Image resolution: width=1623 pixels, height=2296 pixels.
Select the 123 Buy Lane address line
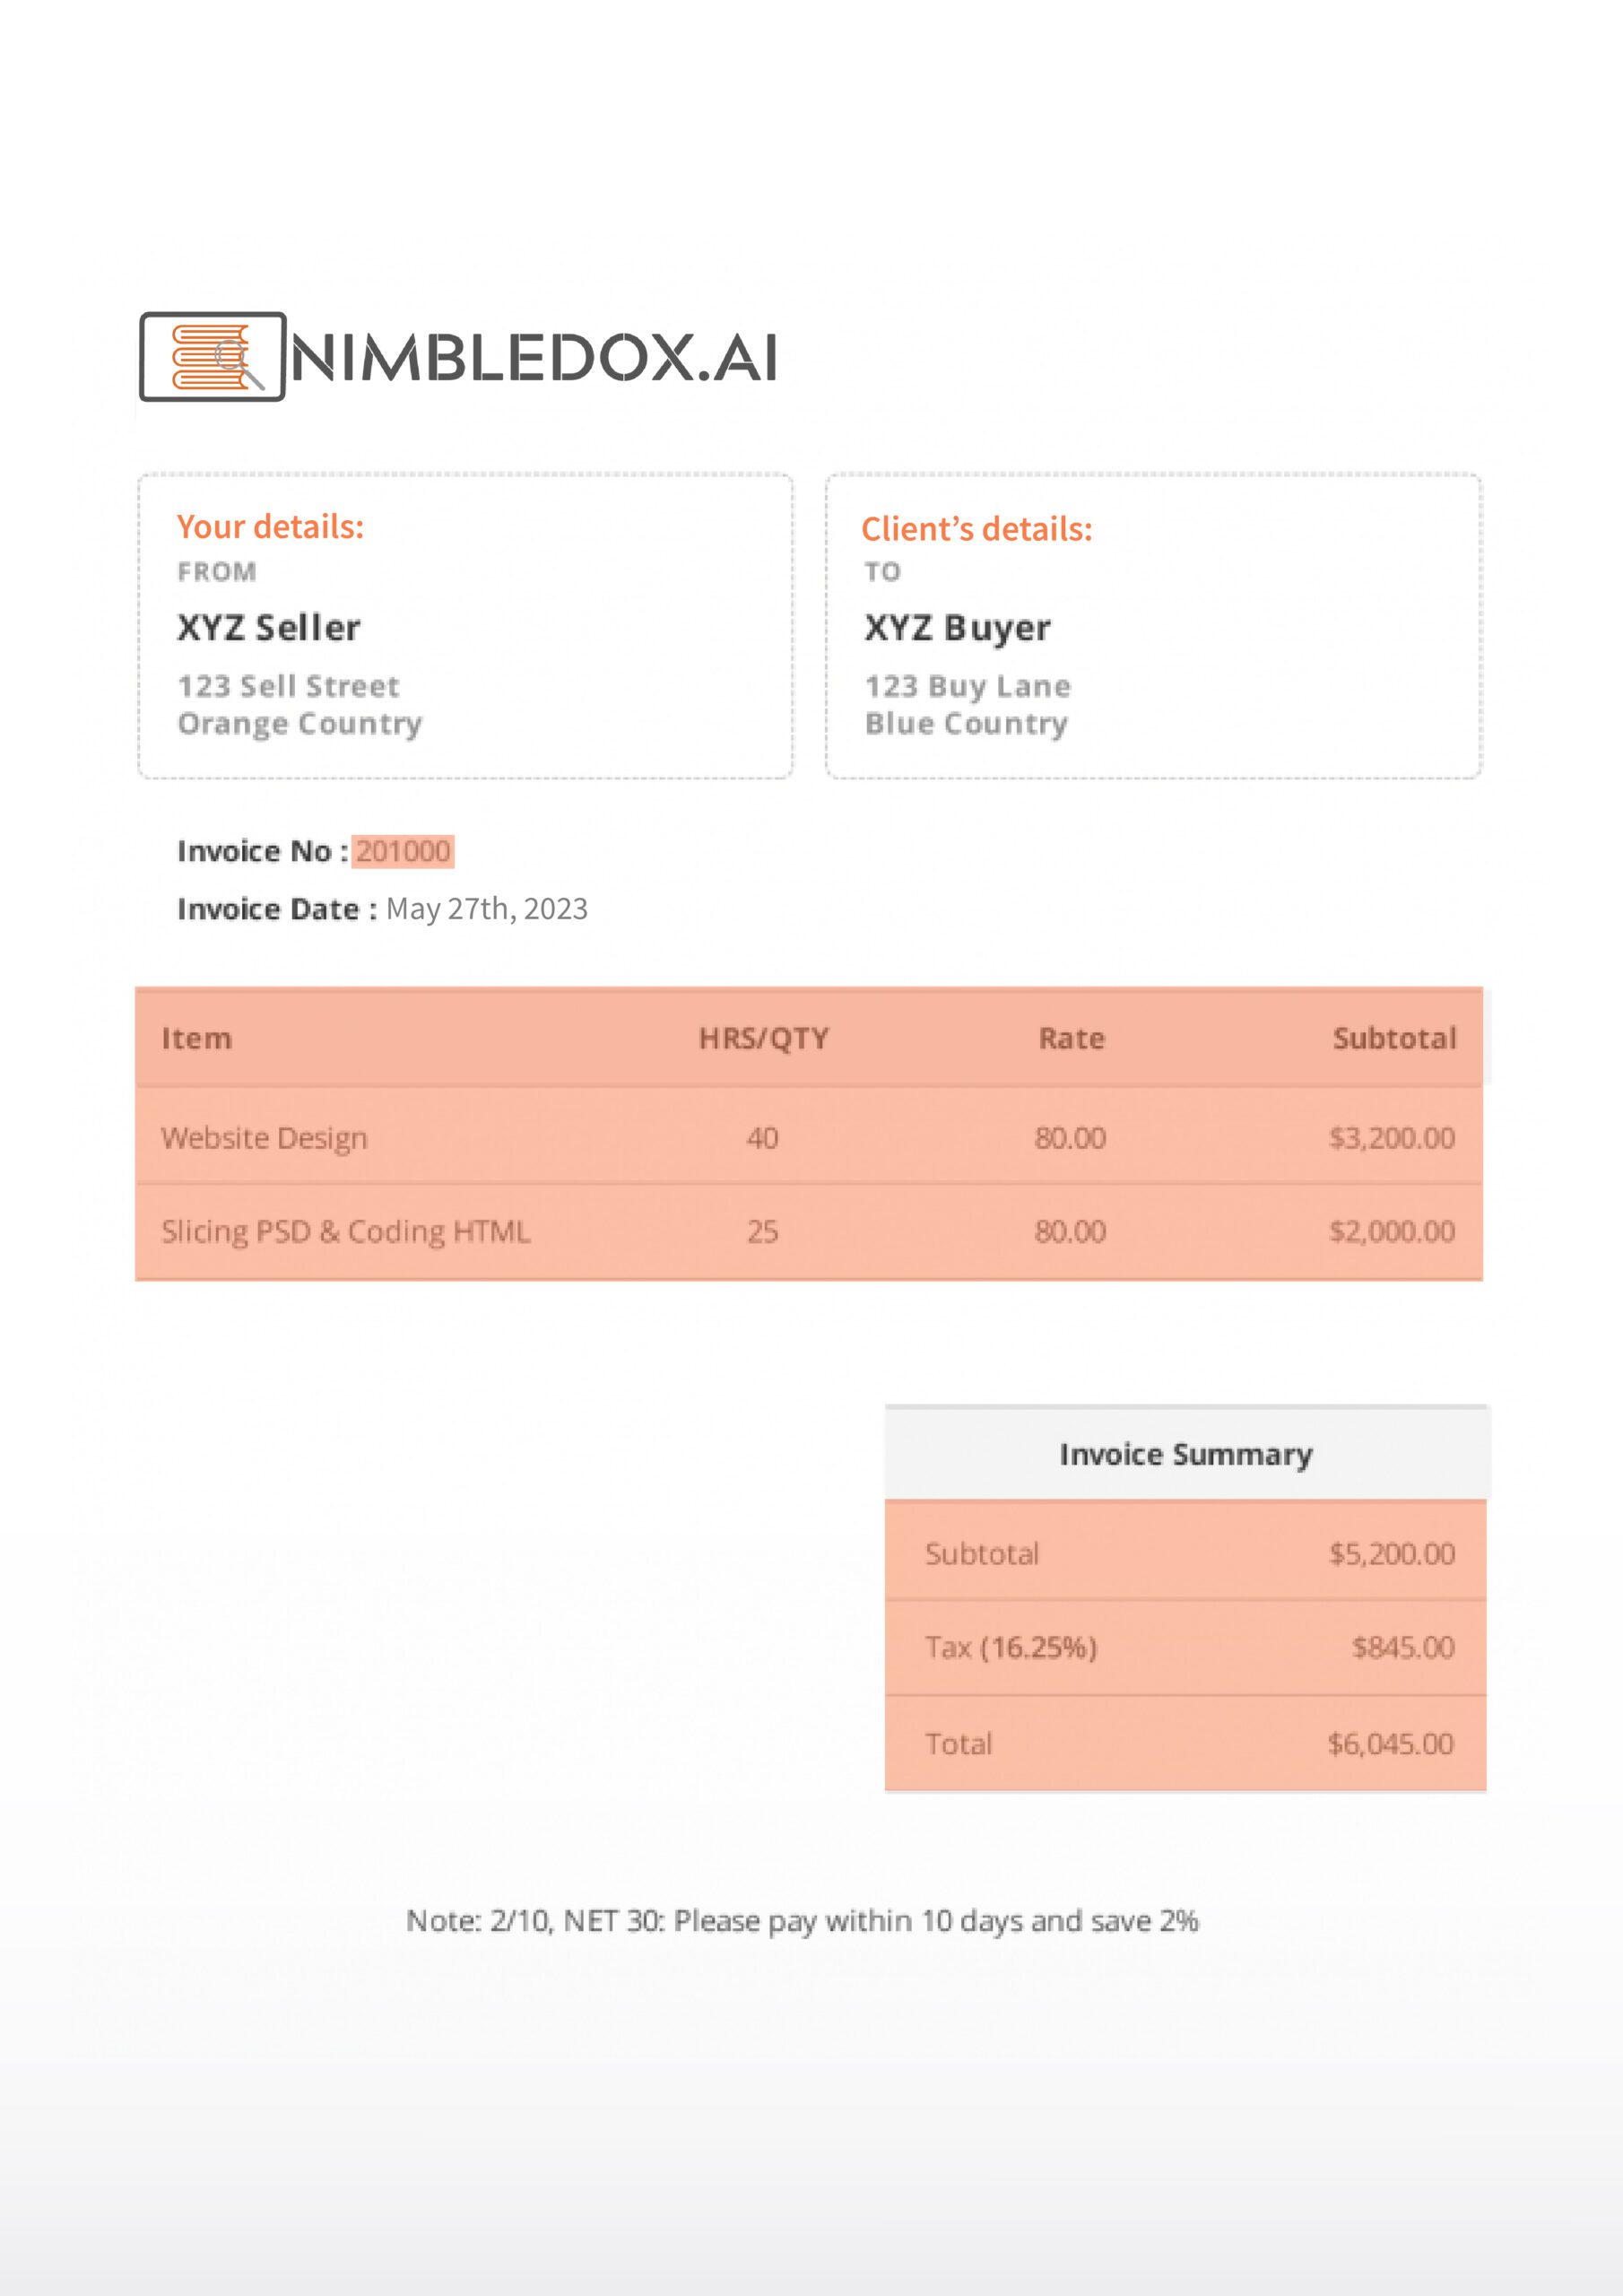(967, 686)
